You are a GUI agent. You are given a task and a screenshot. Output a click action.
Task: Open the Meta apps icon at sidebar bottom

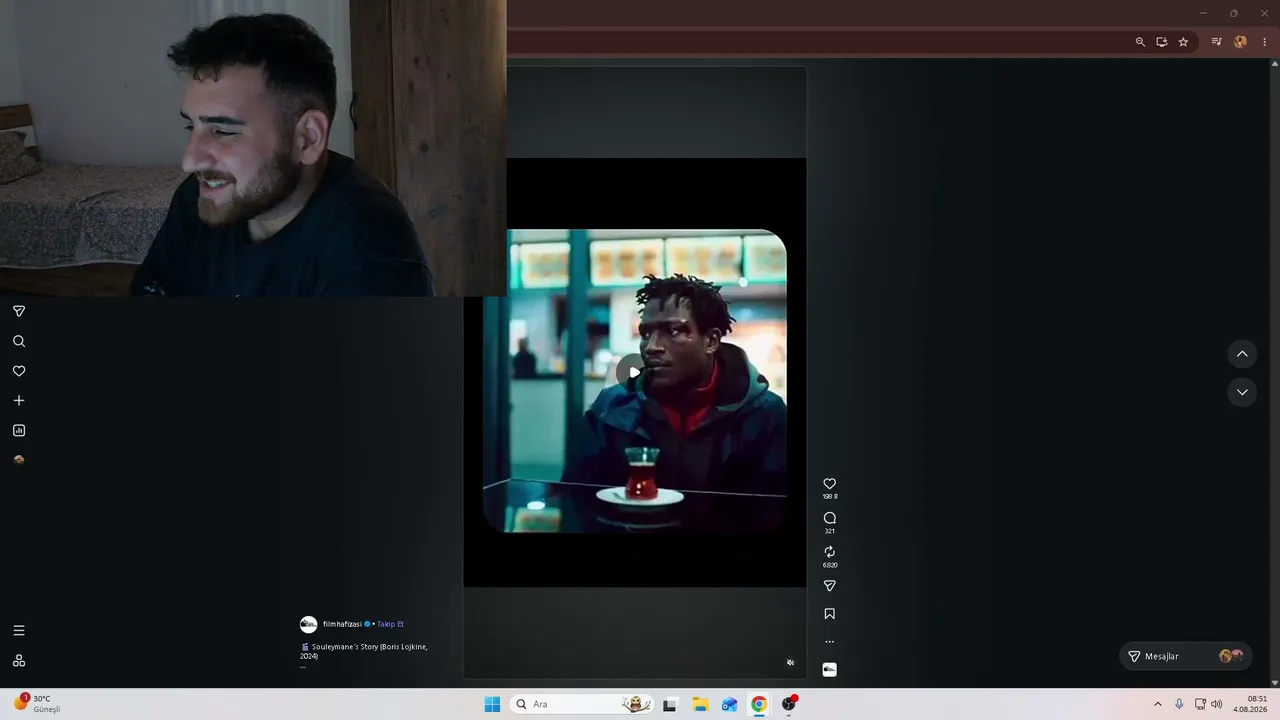pos(19,661)
